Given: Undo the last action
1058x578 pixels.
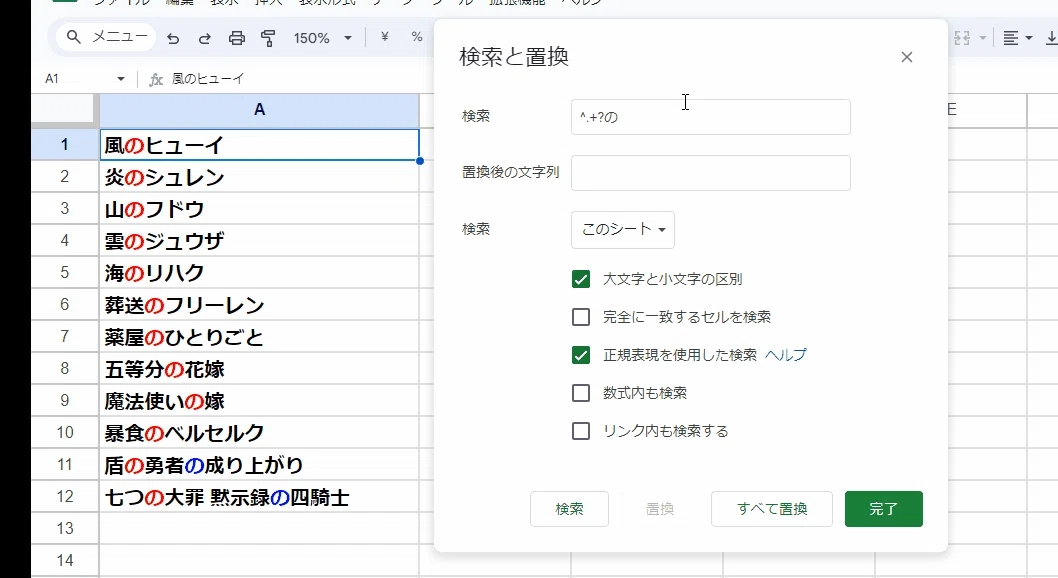Looking at the screenshot, I should 173,38.
